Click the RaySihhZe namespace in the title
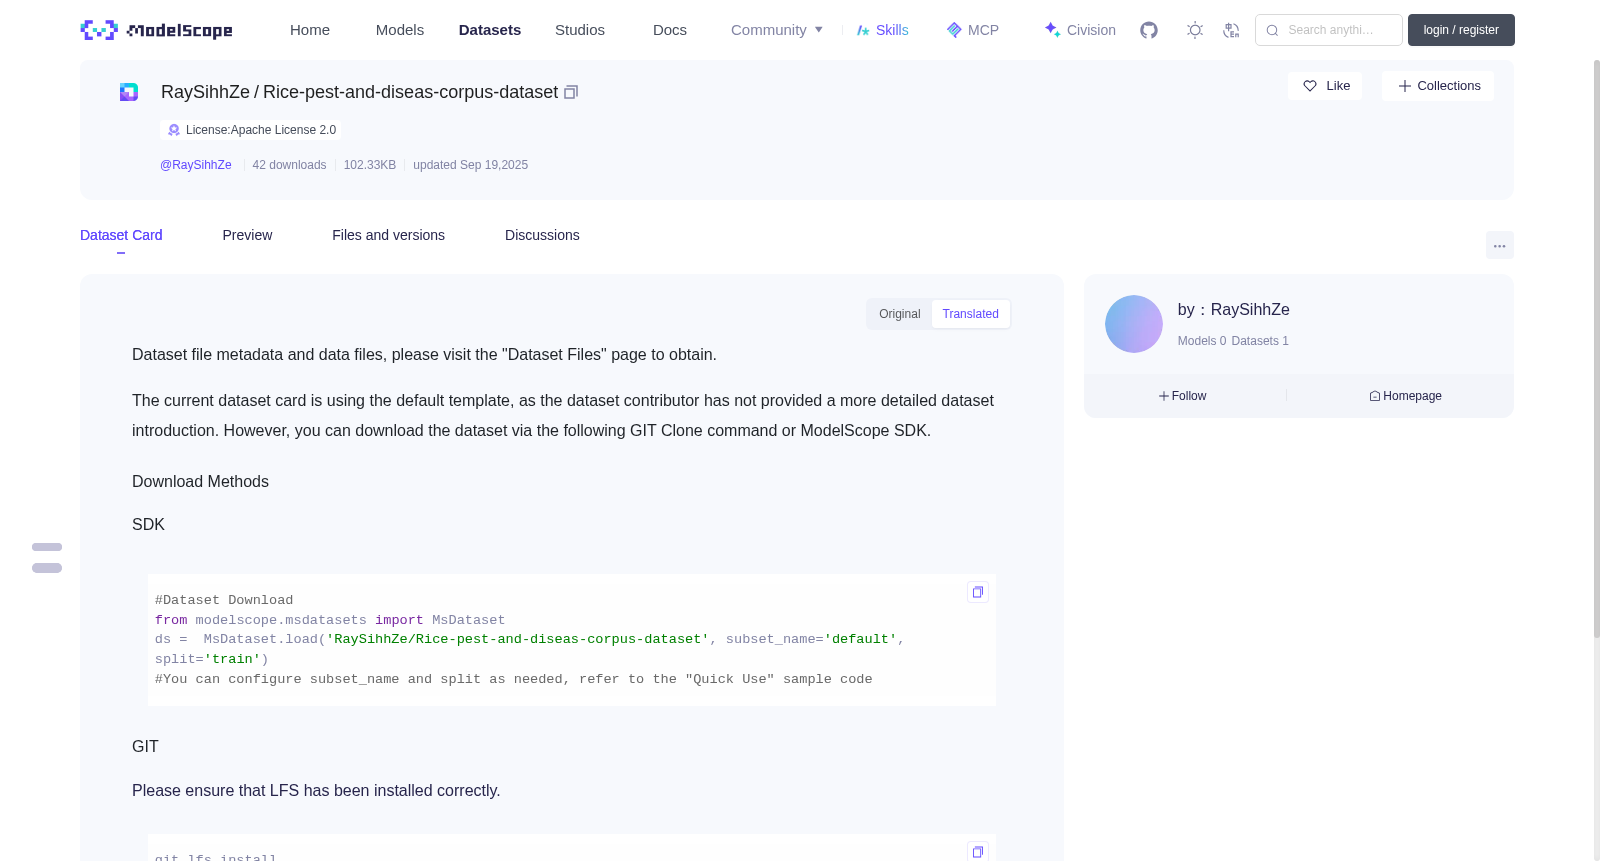 pos(205,92)
